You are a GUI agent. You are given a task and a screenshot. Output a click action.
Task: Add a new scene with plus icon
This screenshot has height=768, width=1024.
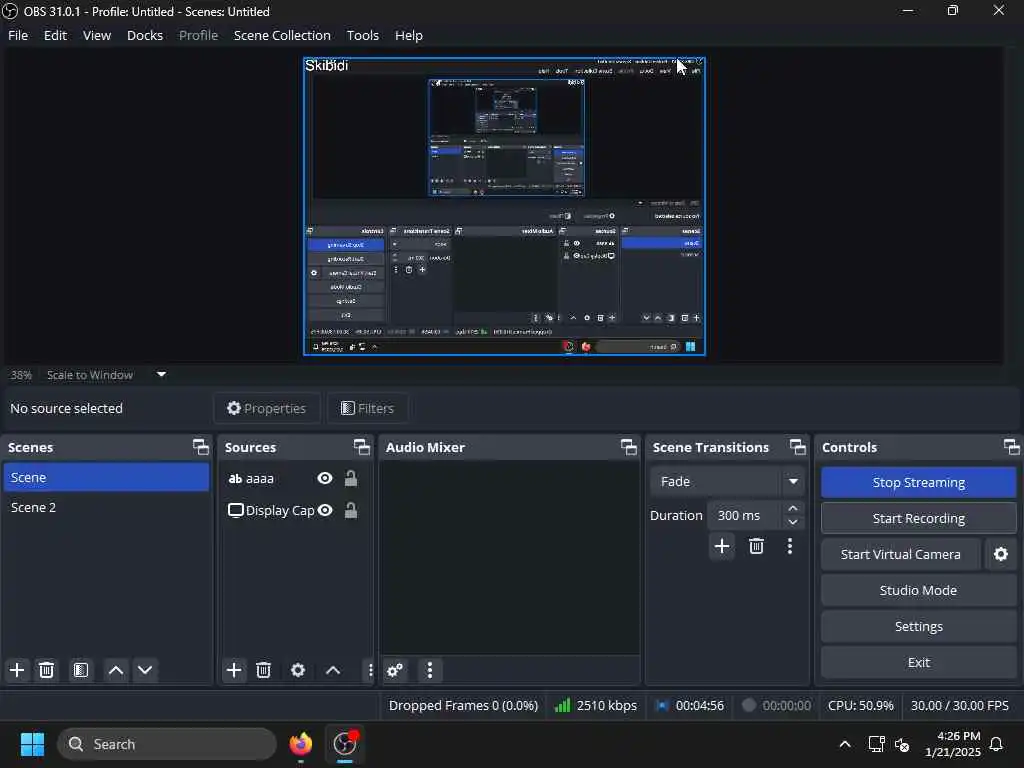pyautogui.click(x=17, y=670)
